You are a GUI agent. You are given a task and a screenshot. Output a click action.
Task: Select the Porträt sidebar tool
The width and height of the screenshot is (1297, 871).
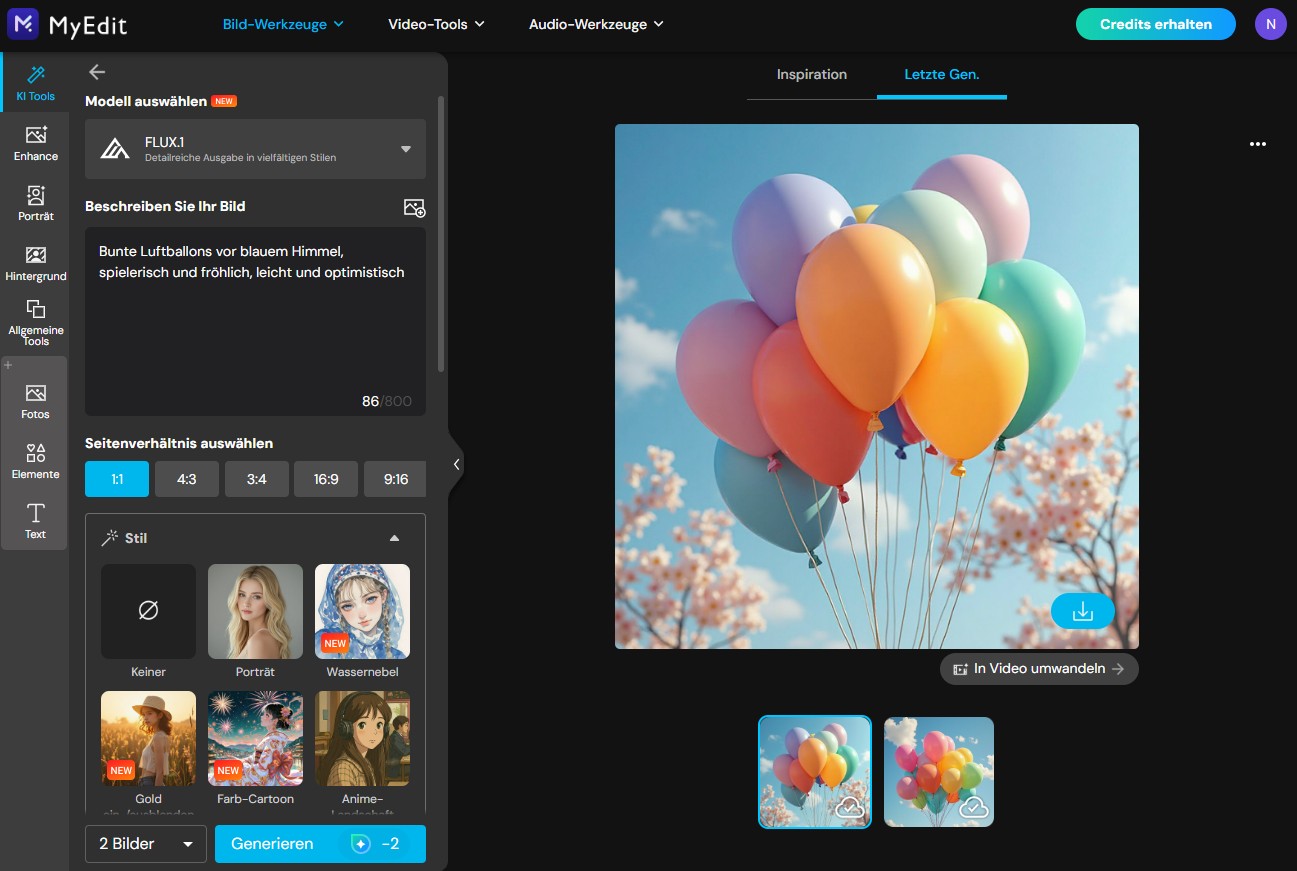click(x=35, y=204)
